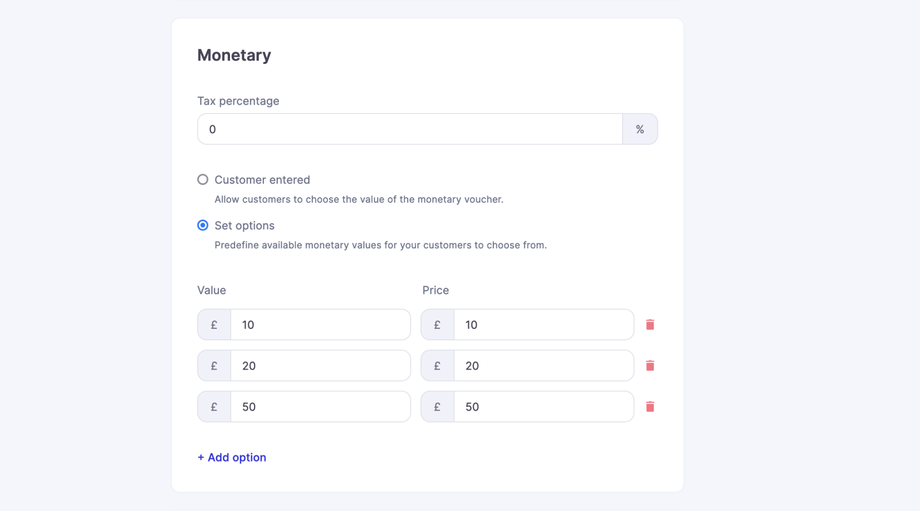Select the Customer entered radio button

point(203,180)
